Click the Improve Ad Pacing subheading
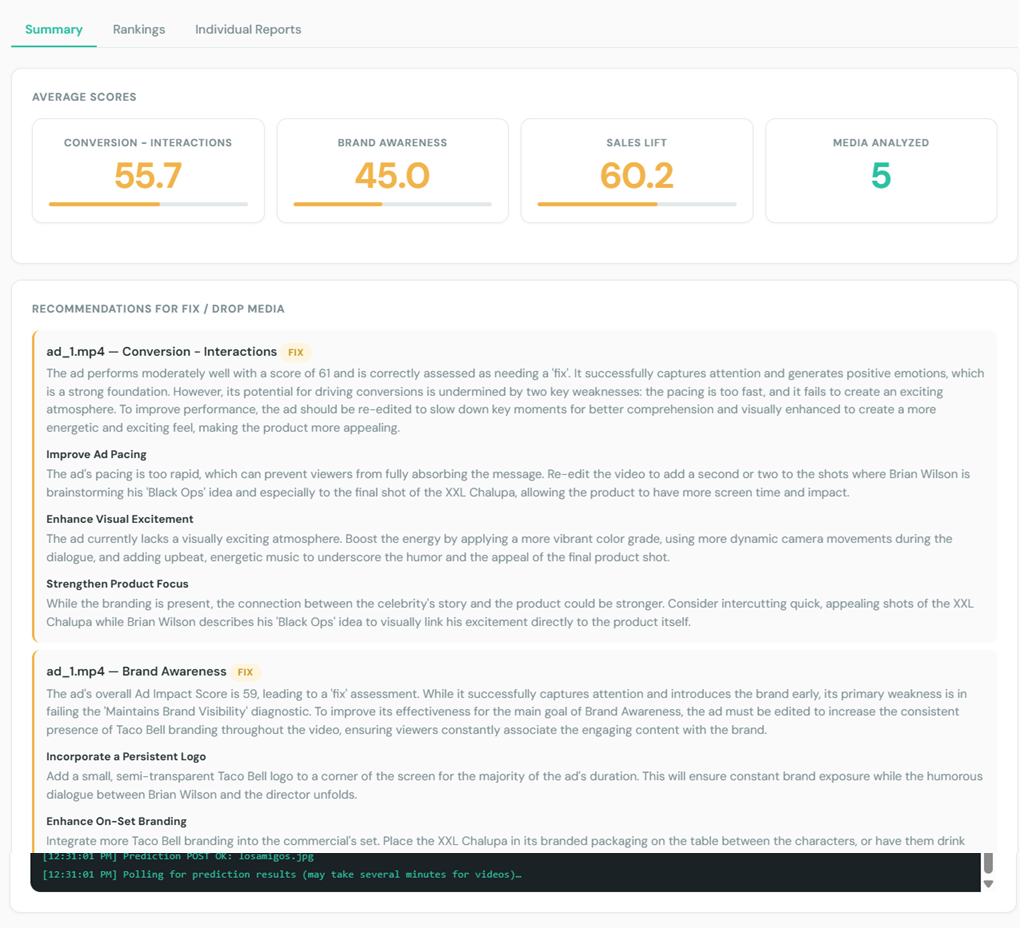This screenshot has height=928, width=1020. (x=96, y=455)
